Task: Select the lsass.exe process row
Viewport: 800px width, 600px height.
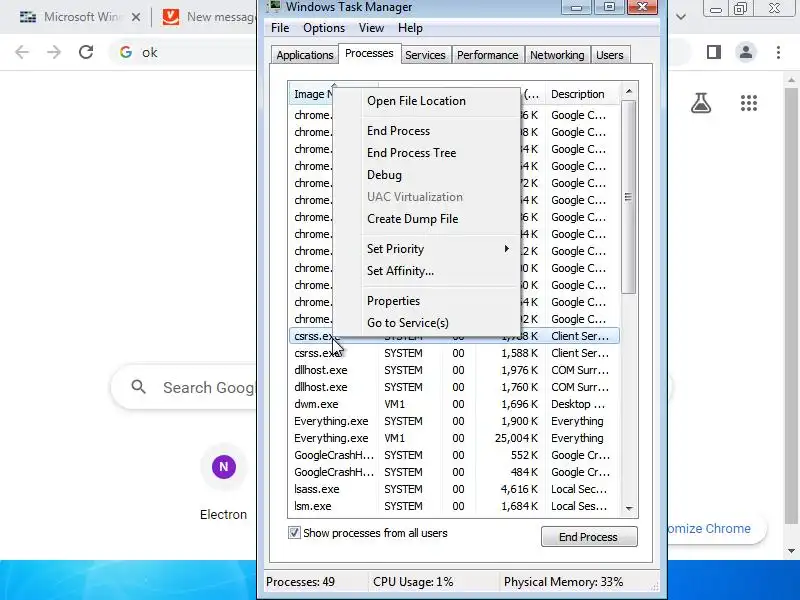Action: 454,489
